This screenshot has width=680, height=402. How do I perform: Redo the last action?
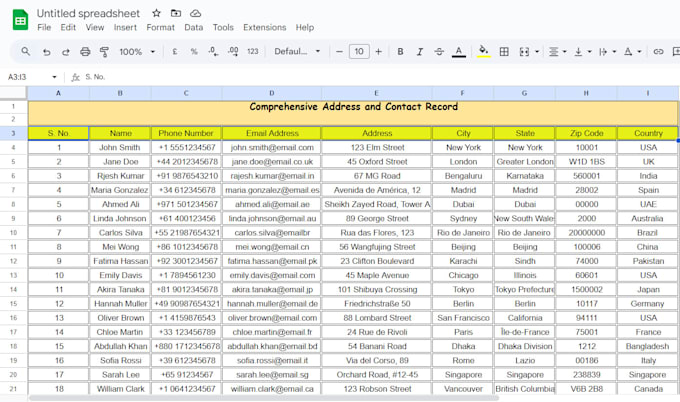point(65,52)
